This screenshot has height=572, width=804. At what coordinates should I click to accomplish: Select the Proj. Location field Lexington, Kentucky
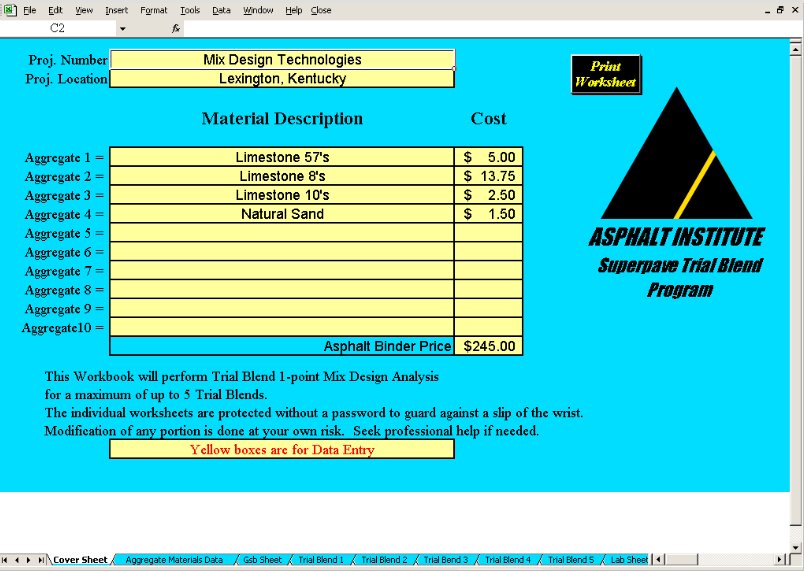(282, 78)
